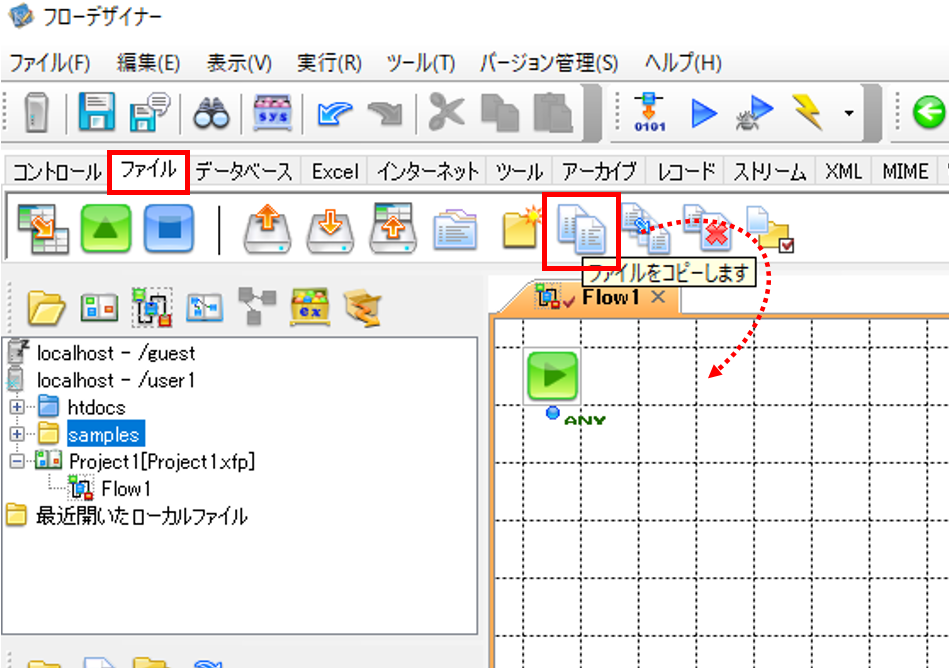Click the debug run bug icon

(x=754, y=113)
